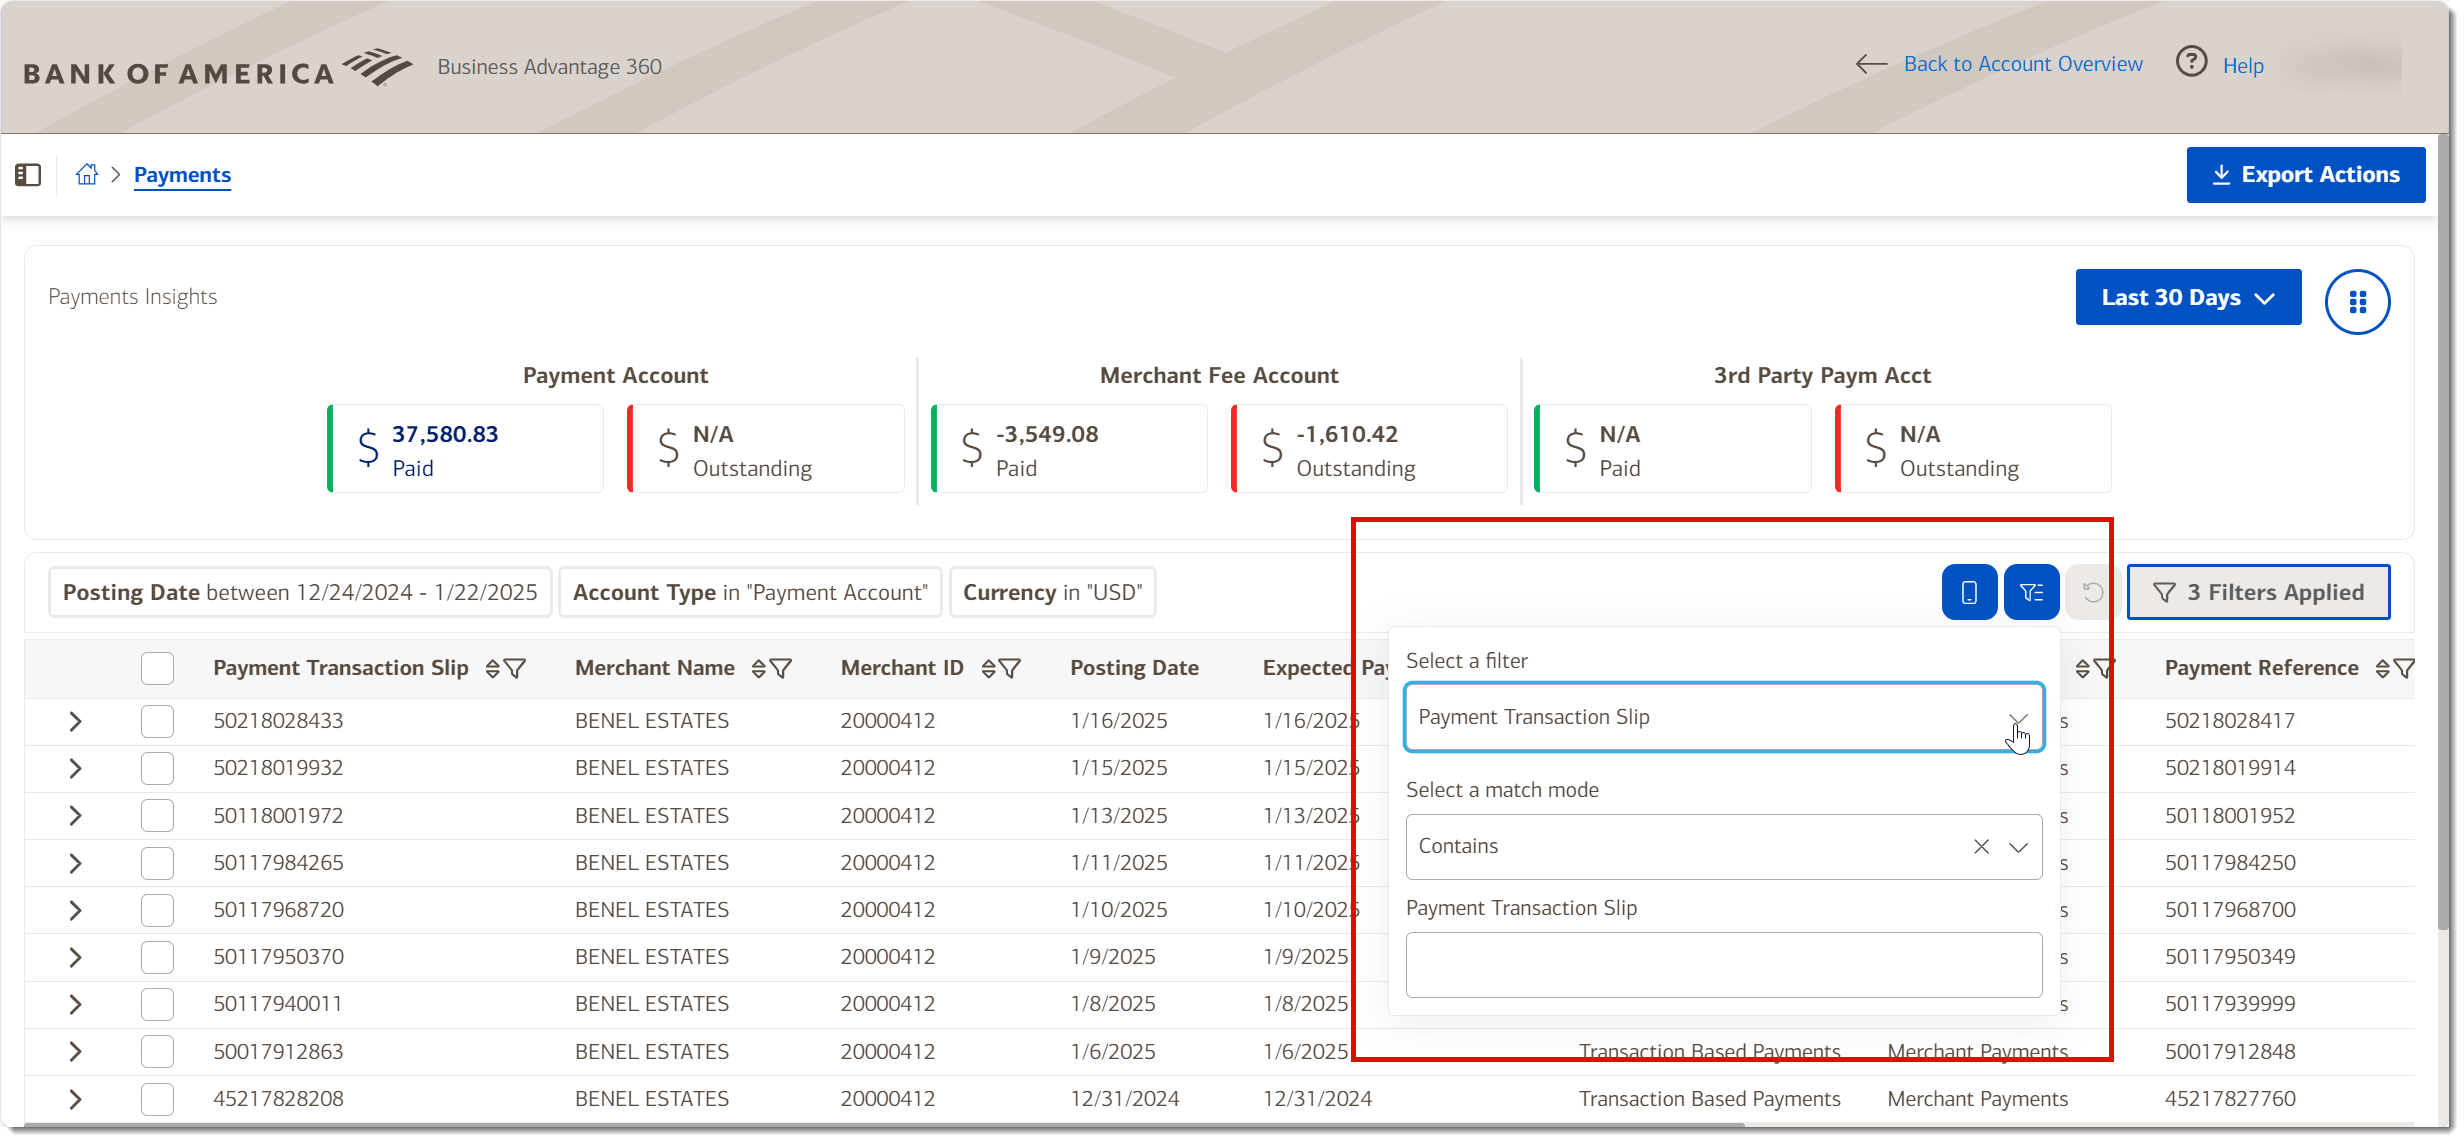
Task: Expand the row for slip 50117940011
Action: click(75, 1004)
